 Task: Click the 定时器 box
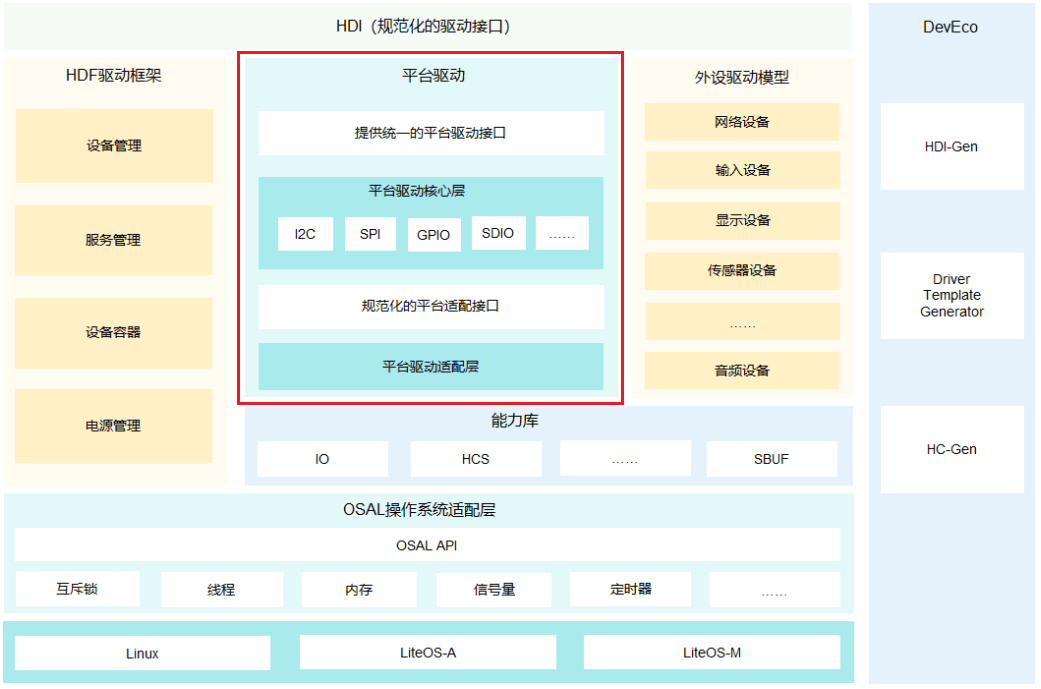pyautogui.click(x=630, y=589)
